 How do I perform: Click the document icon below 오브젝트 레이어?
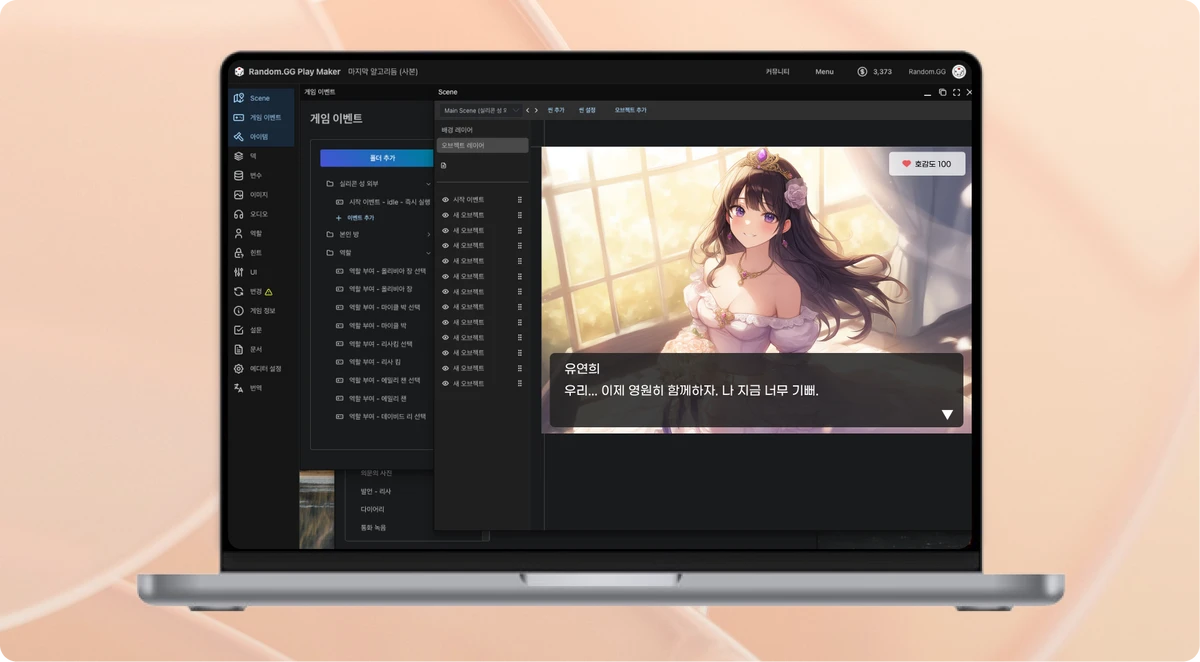443,165
